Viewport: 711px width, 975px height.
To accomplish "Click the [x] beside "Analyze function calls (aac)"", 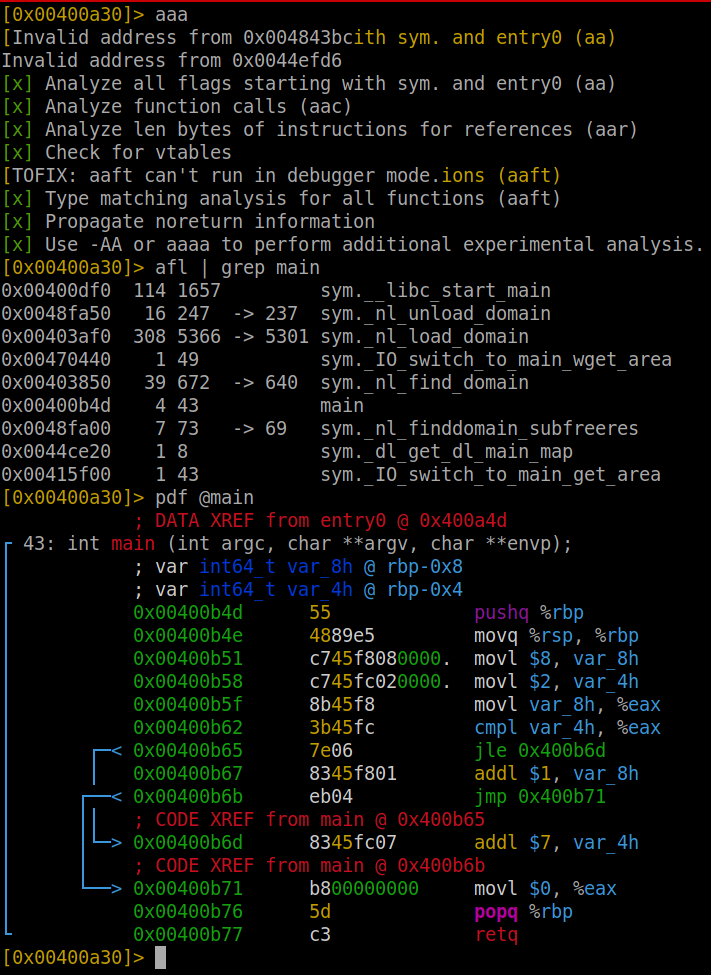I will (x=17, y=107).
